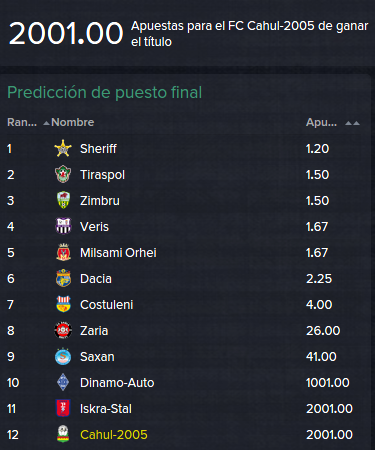This screenshot has height=450, width=375.
Task: Sort table by Nombre column header
Action: point(73,122)
